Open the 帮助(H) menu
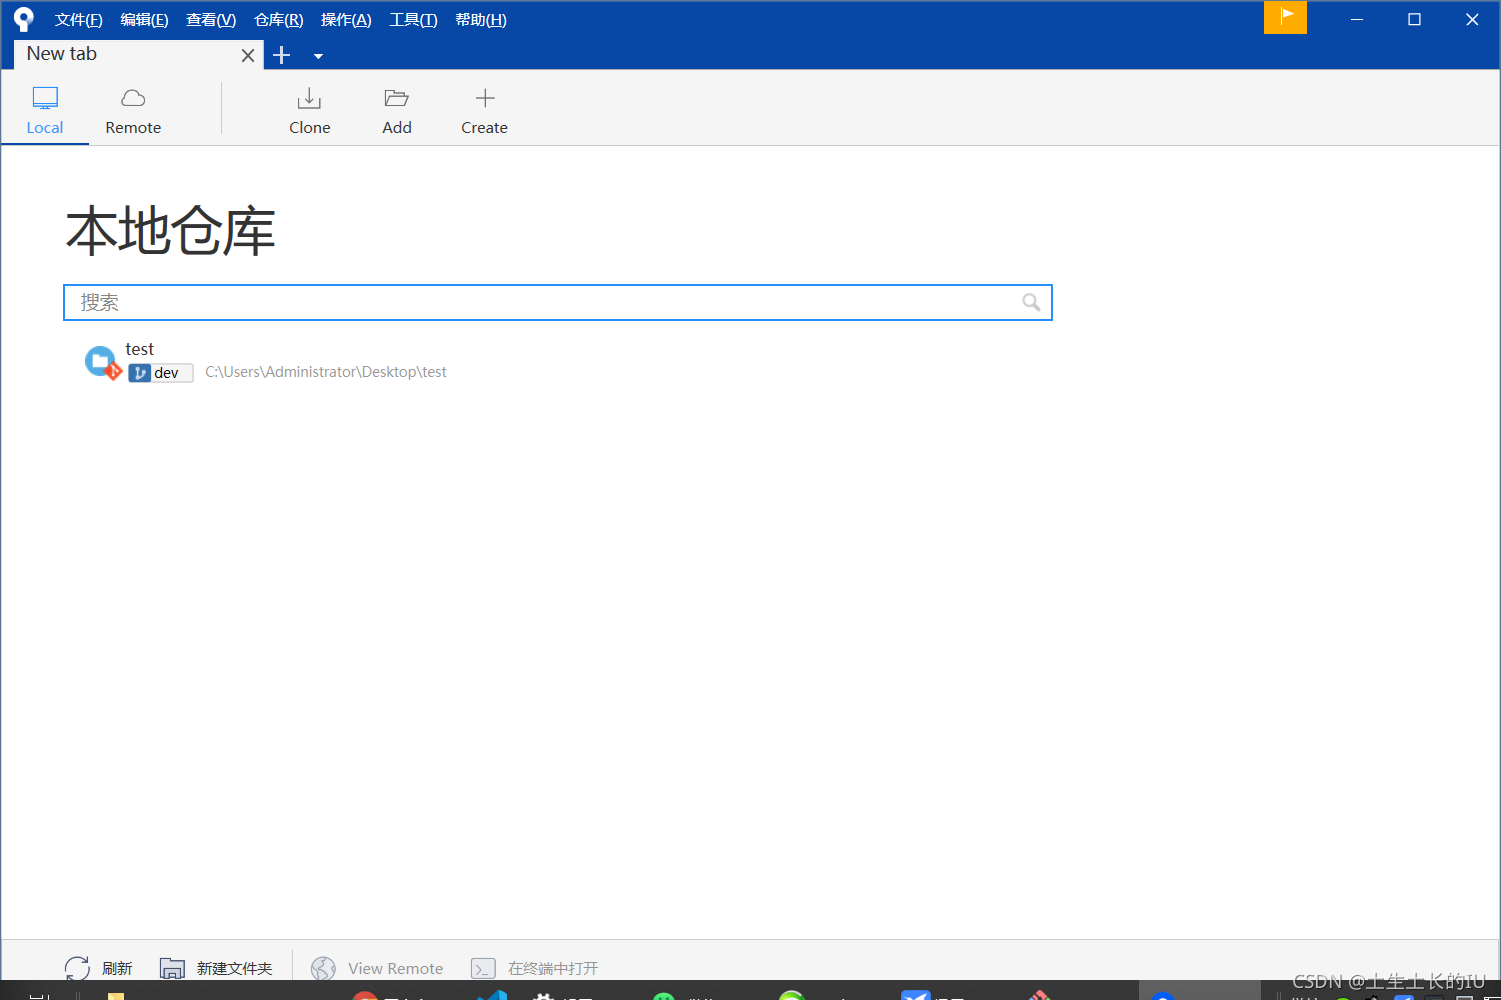This screenshot has height=1000, width=1501. coord(480,20)
